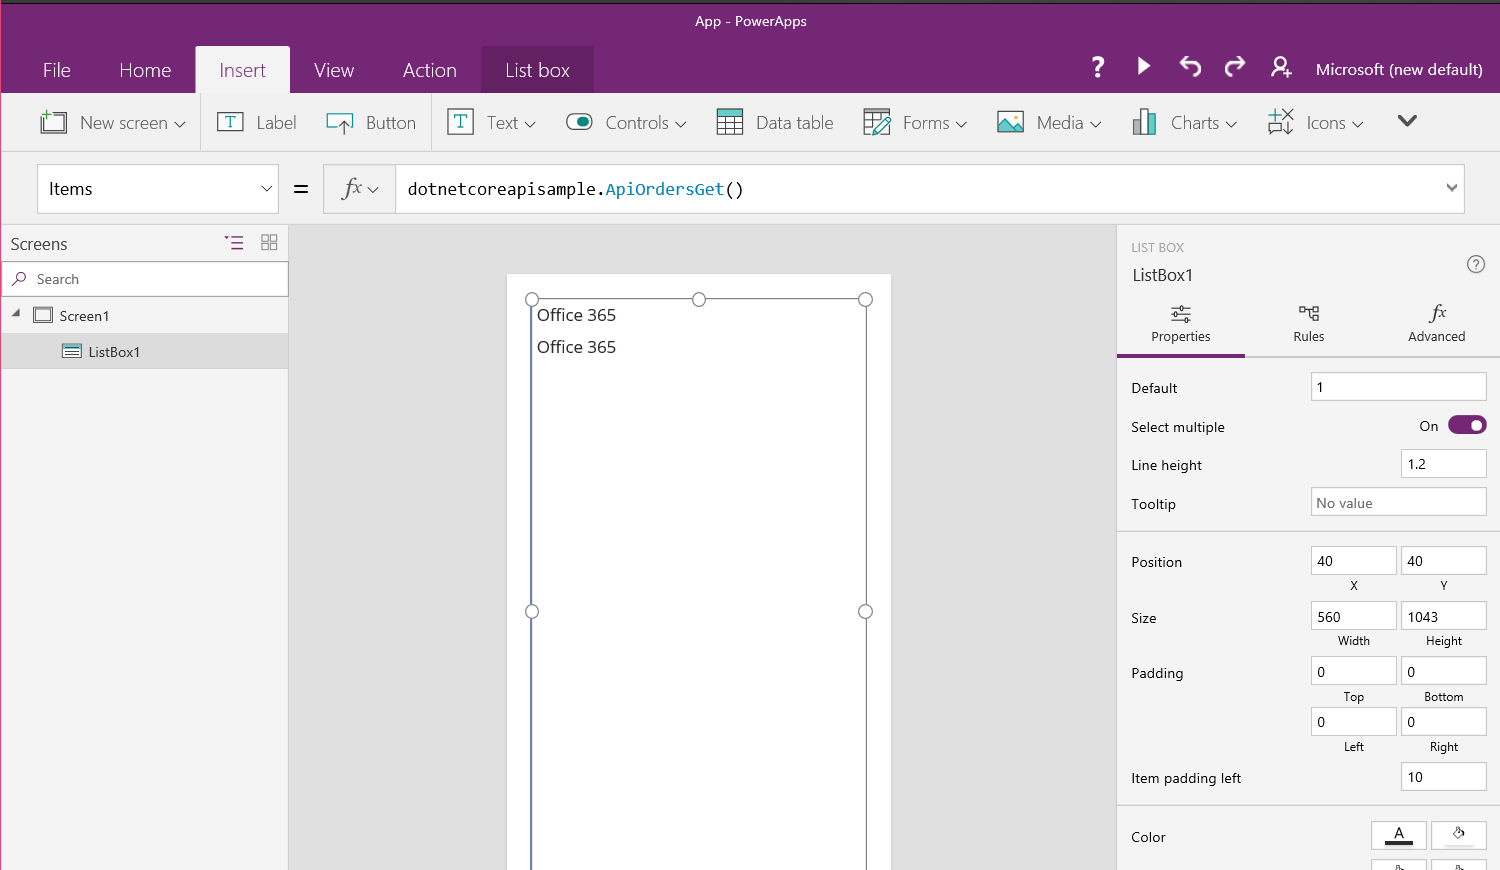
Task: Open the help question mark icon
Action: pos(1098,67)
